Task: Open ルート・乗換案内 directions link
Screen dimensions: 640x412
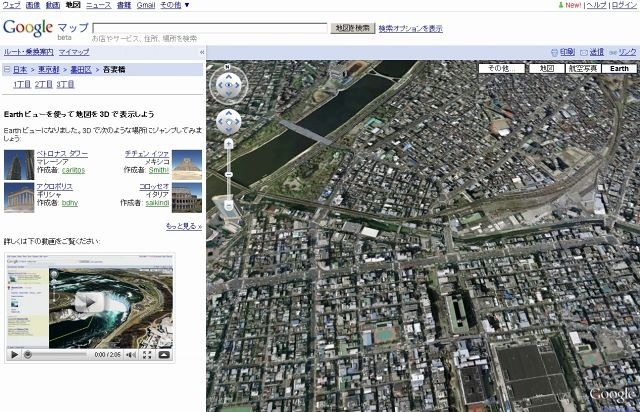Action: [x=29, y=52]
